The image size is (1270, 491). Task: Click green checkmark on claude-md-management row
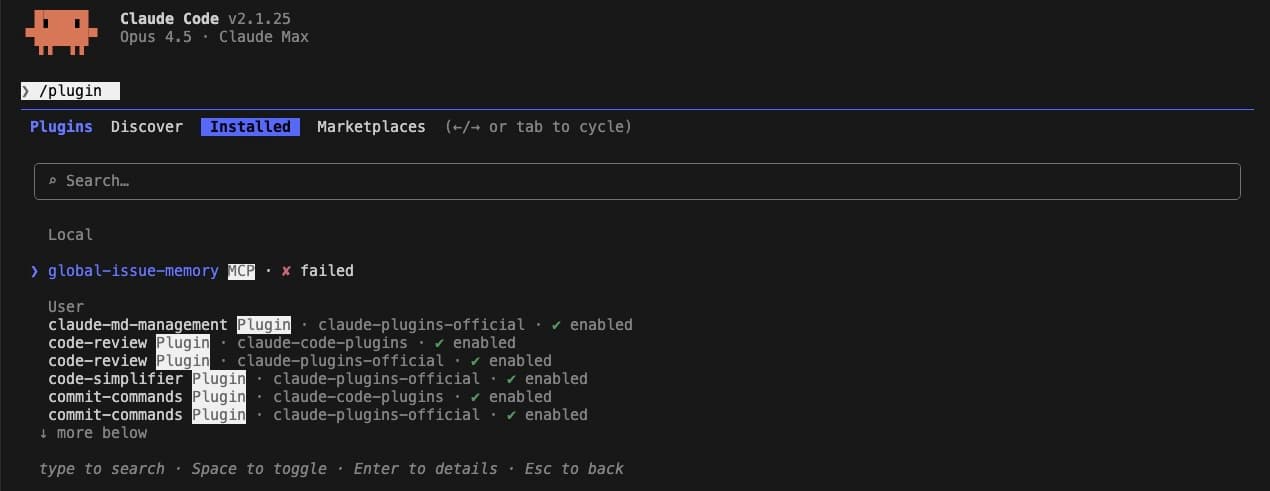[556, 325]
